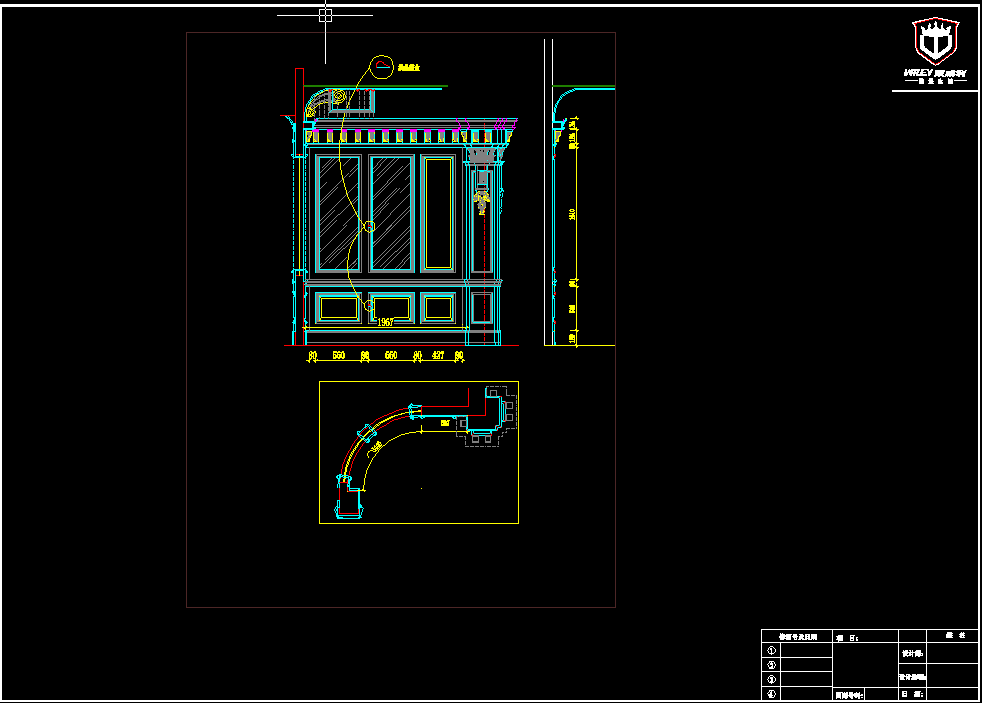This screenshot has height=703, width=982.
Task: Select the circled number 3 in revision table
Action: click(771, 680)
